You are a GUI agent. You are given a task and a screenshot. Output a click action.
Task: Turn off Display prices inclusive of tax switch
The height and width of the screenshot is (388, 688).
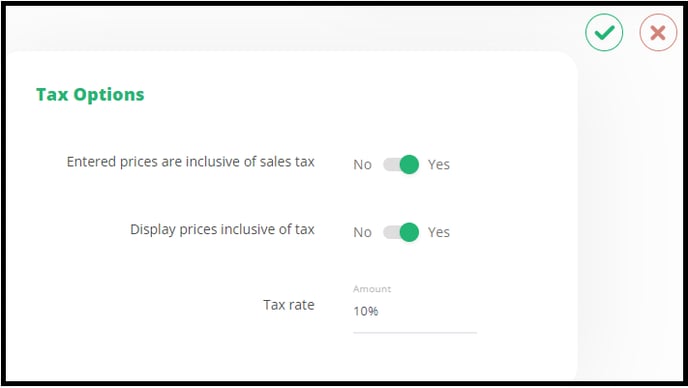pyautogui.click(x=401, y=232)
